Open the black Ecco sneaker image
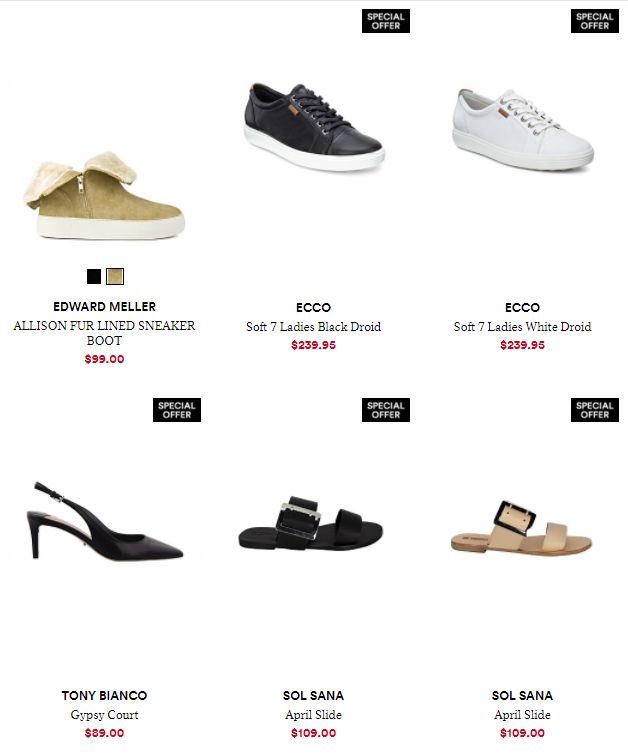Screen dimensions: 628x755 tap(314, 127)
